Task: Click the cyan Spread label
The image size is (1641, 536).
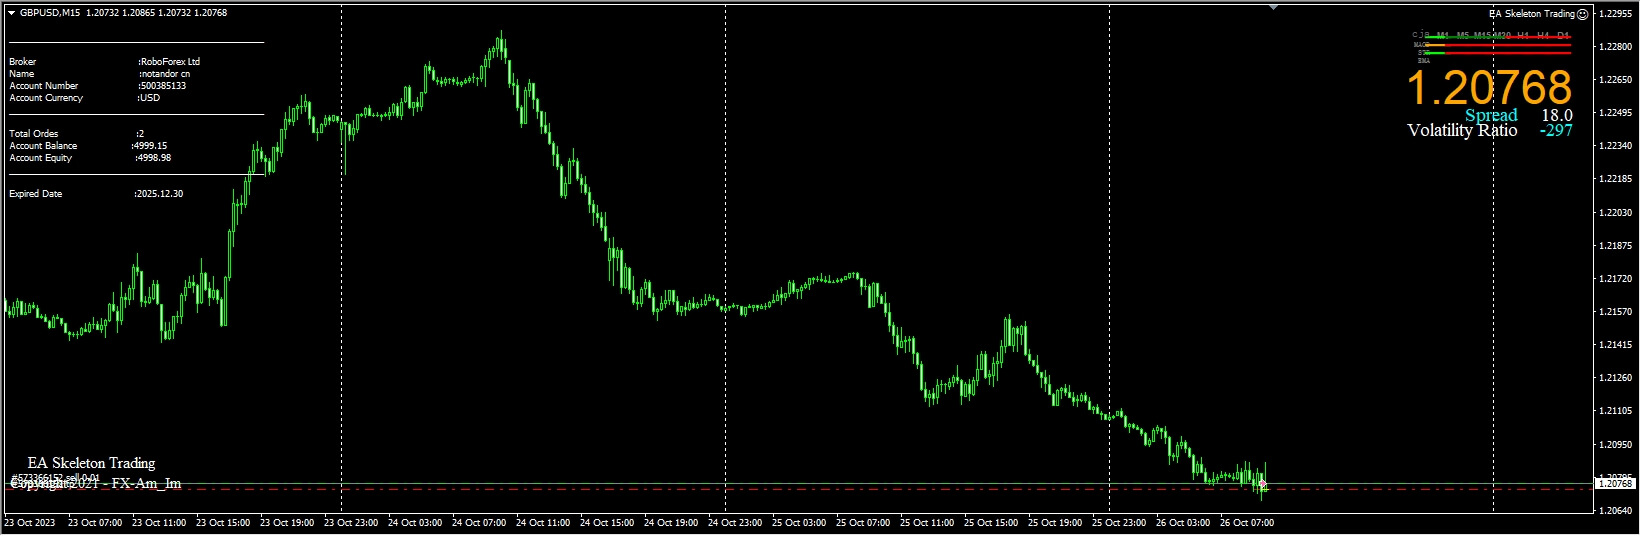Action: pyautogui.click(x=1491, y=115)
